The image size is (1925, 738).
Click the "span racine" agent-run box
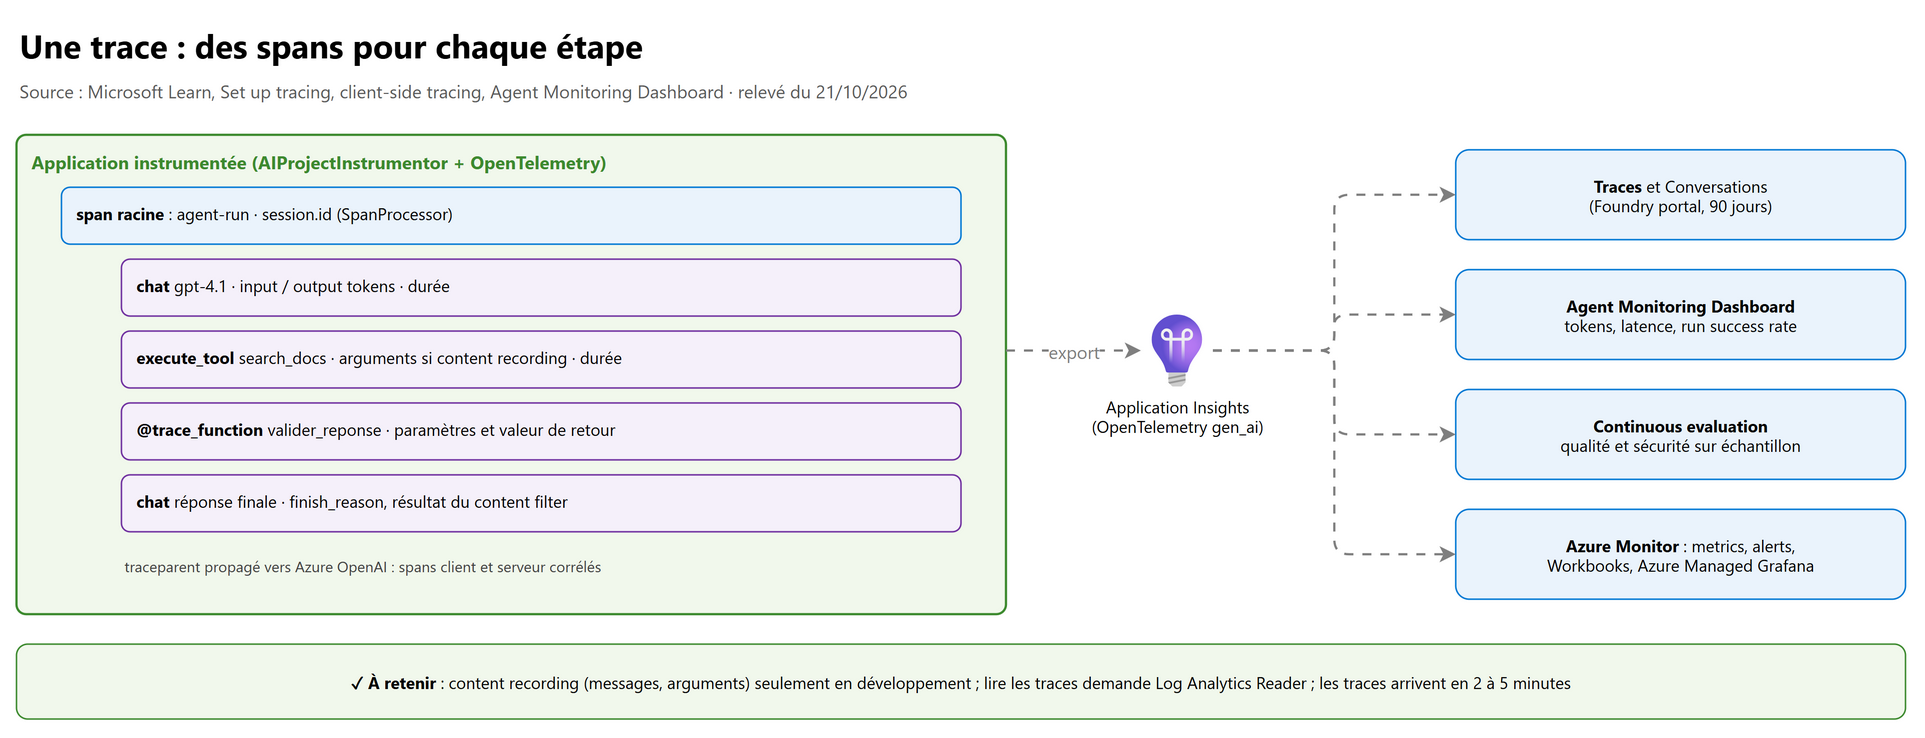511,216
